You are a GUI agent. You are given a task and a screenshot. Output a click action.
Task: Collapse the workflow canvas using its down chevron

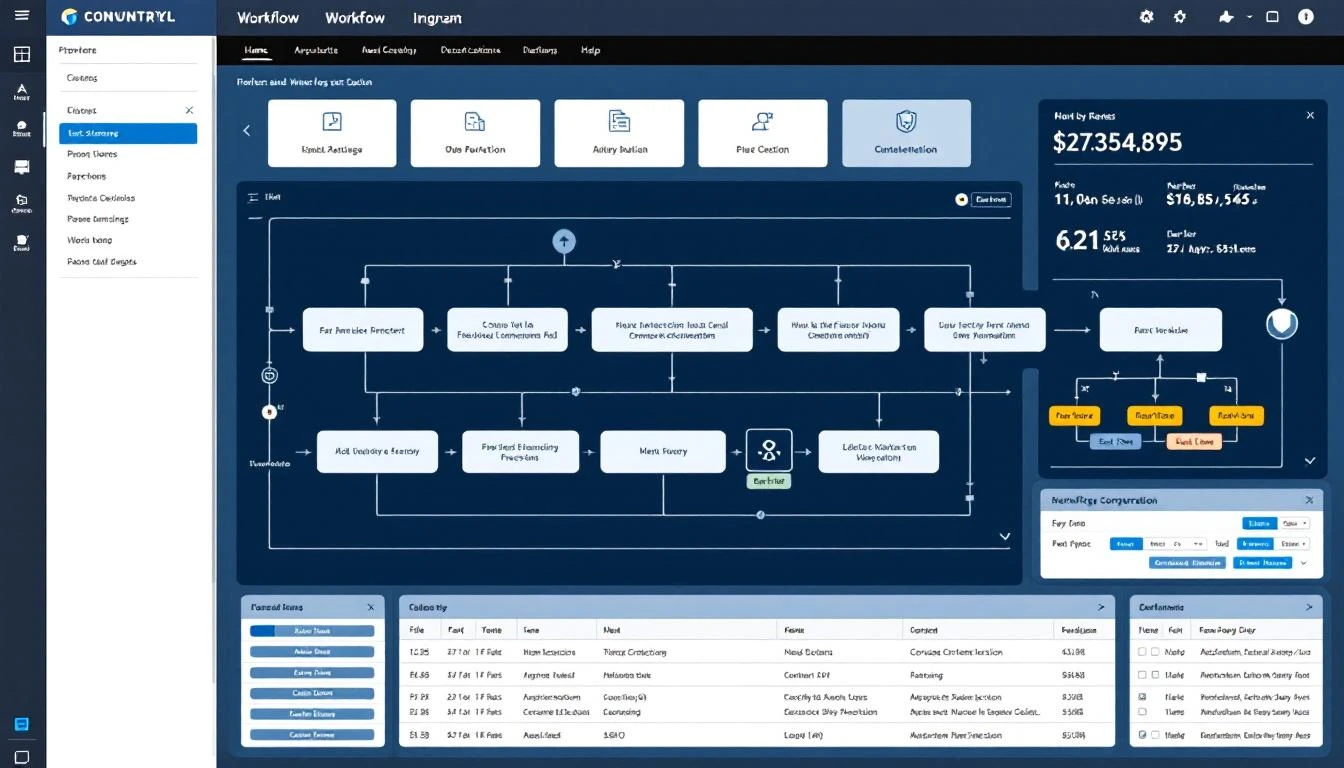[x=1005, y=537]
